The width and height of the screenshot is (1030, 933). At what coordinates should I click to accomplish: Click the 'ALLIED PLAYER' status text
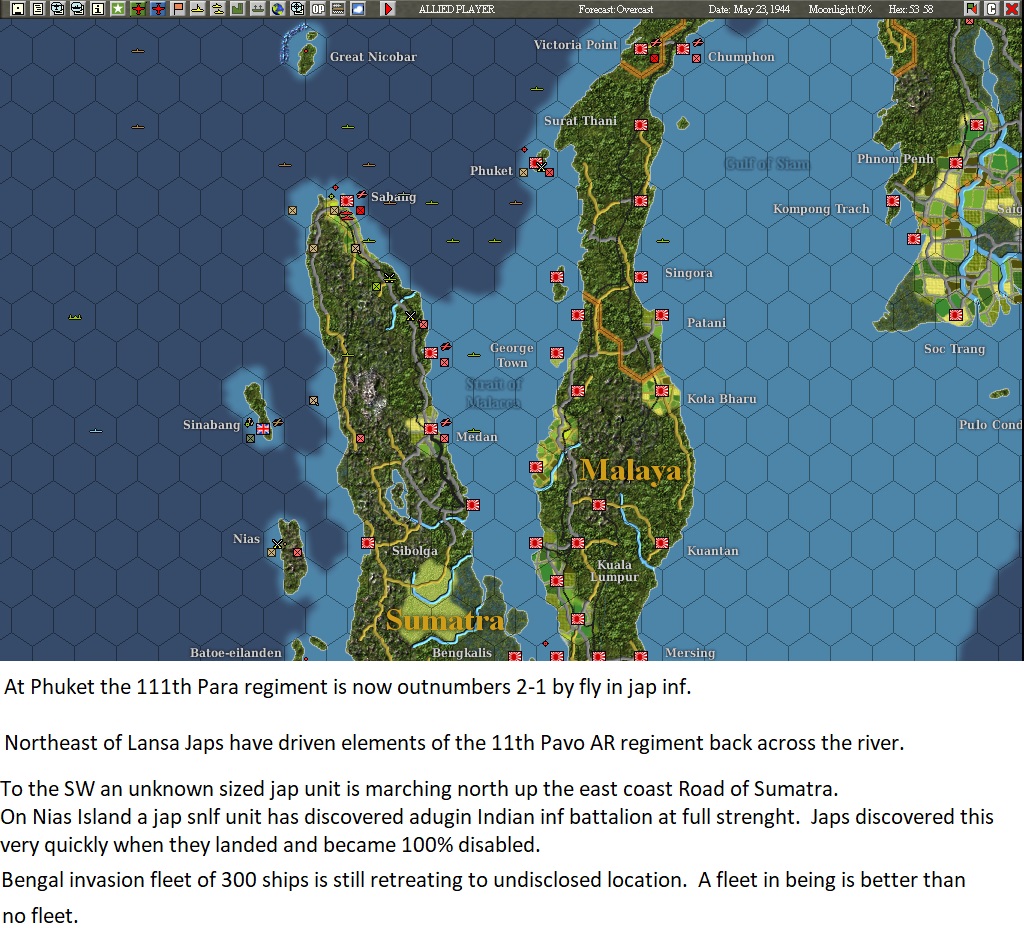pos(457,9)
